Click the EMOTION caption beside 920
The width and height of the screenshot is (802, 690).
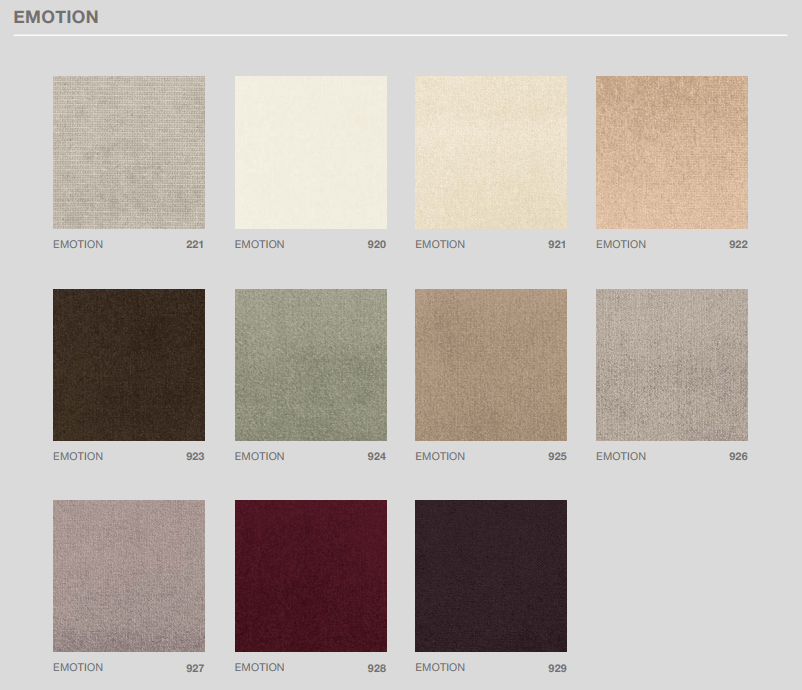[x=259, y=244]
